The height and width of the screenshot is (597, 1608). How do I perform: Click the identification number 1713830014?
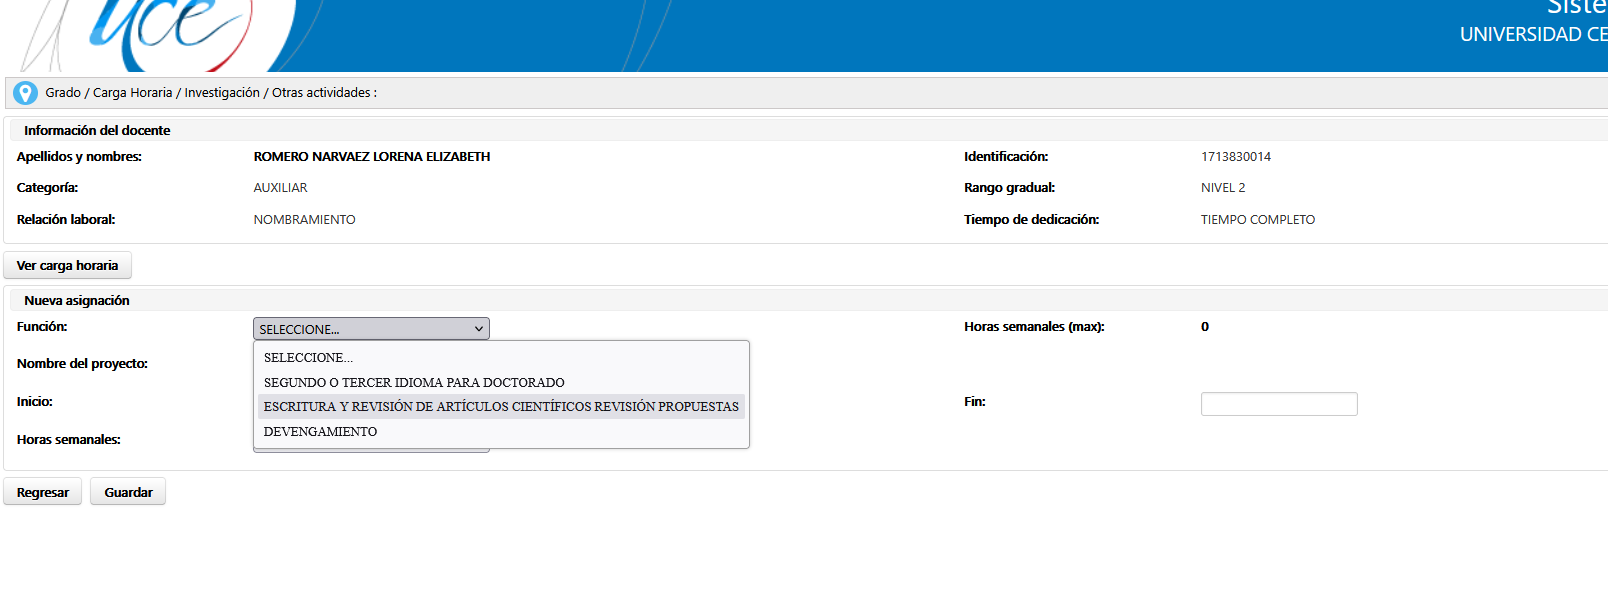coord(1236,157)
